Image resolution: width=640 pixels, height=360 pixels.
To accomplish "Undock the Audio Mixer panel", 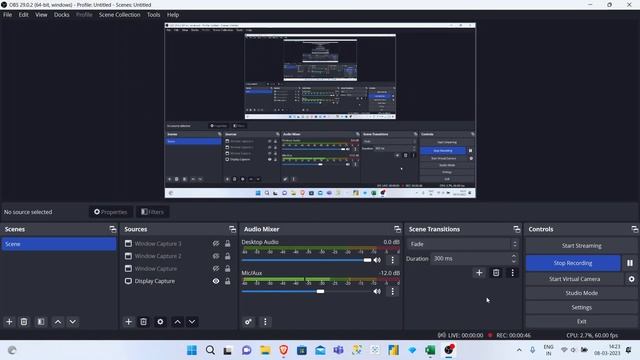I will coord(397,229).
